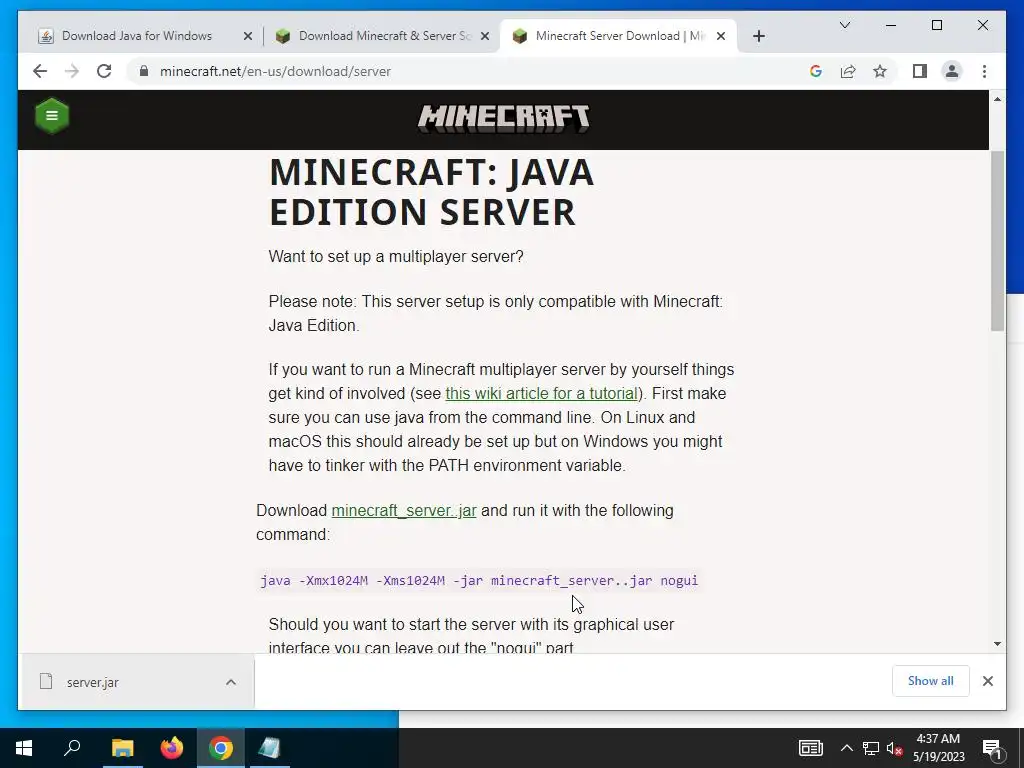This screenshot has height=768, width=1024.
Task: Bookmark this page with star icon
Action: click(880, 71)
